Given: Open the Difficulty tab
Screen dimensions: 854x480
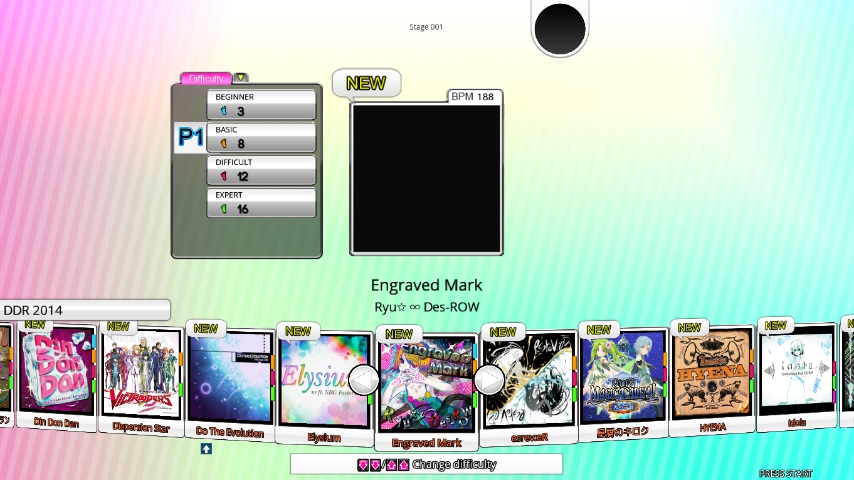Looking at the screenshot, I should pyautogui.click(x=206, y=78).
